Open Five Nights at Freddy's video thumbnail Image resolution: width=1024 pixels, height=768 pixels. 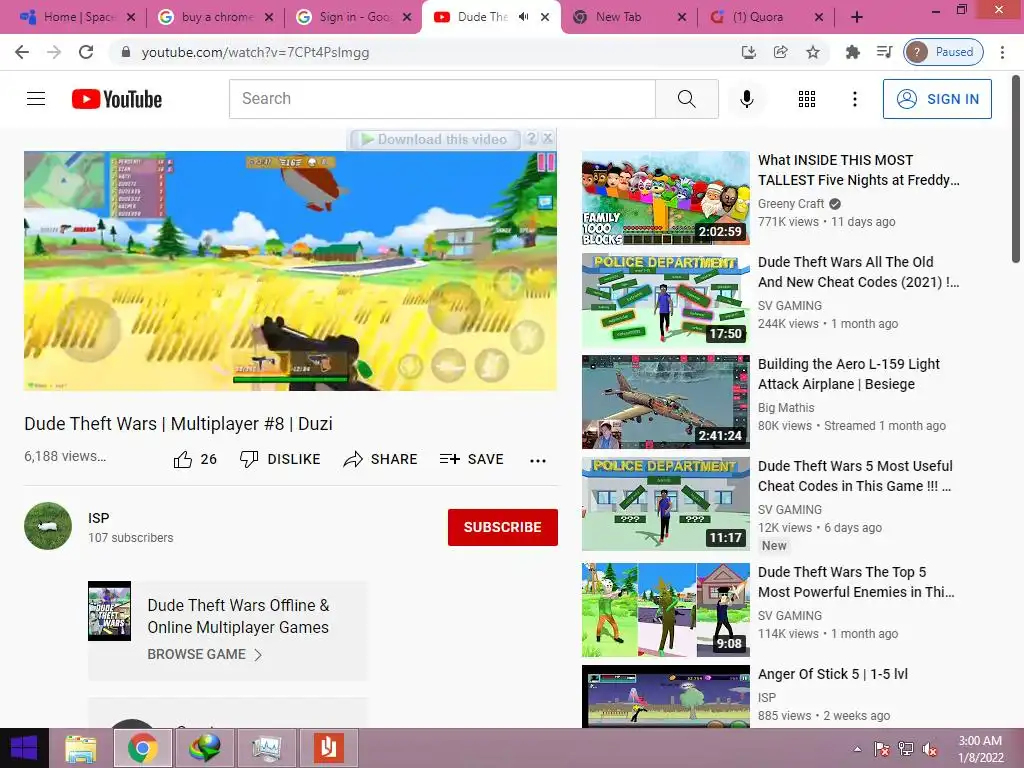point(665,198)
